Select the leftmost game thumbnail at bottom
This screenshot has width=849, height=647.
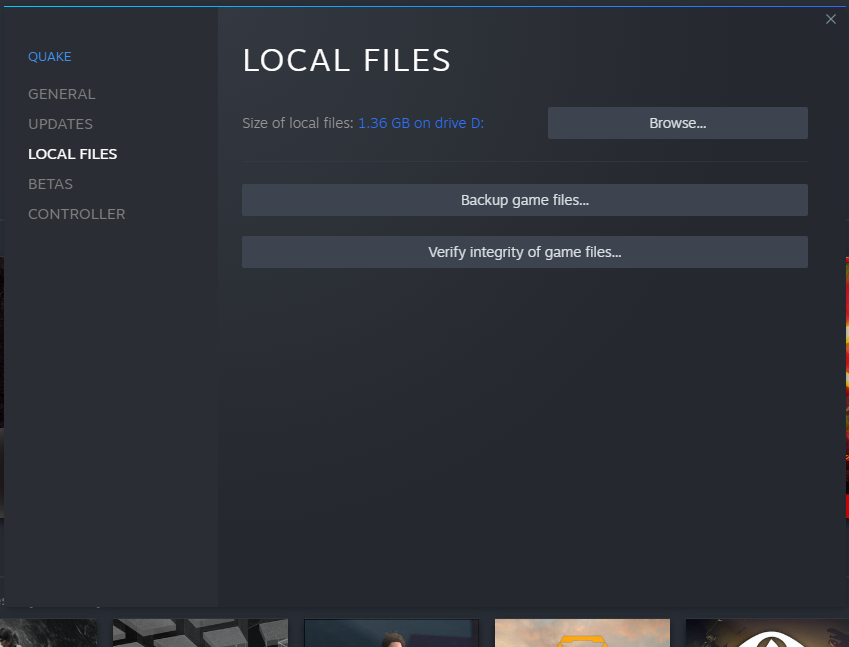point(48,633)
